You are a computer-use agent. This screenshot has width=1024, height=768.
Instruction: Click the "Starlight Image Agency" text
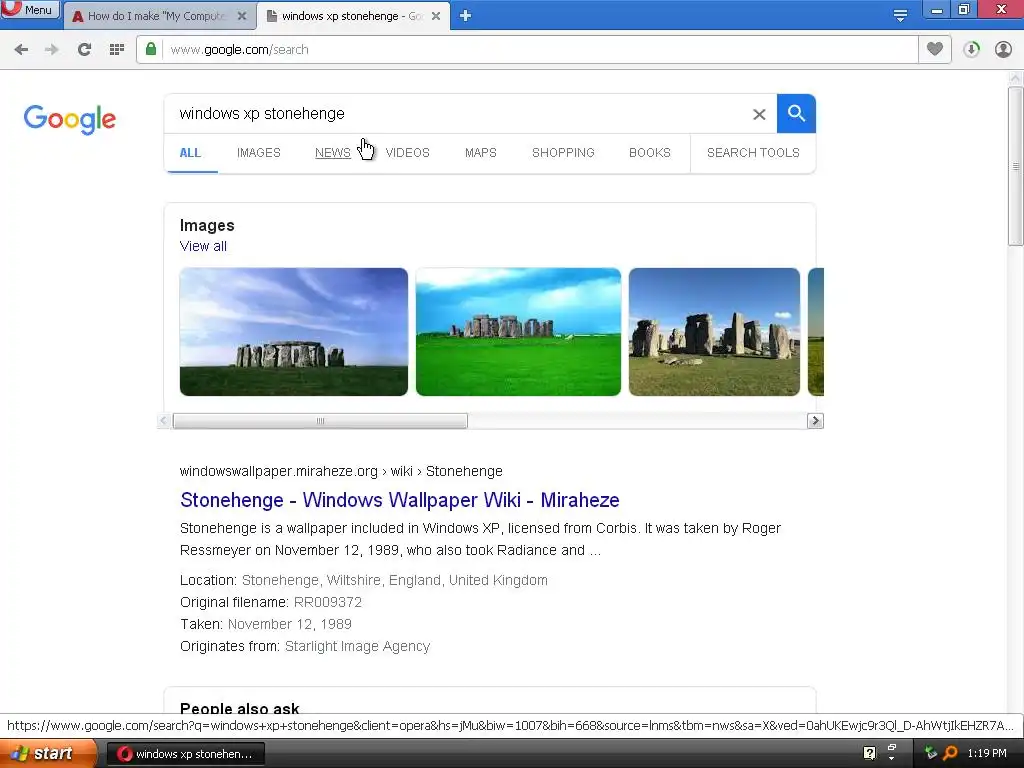pyautogui.click(x=357, y=647)
